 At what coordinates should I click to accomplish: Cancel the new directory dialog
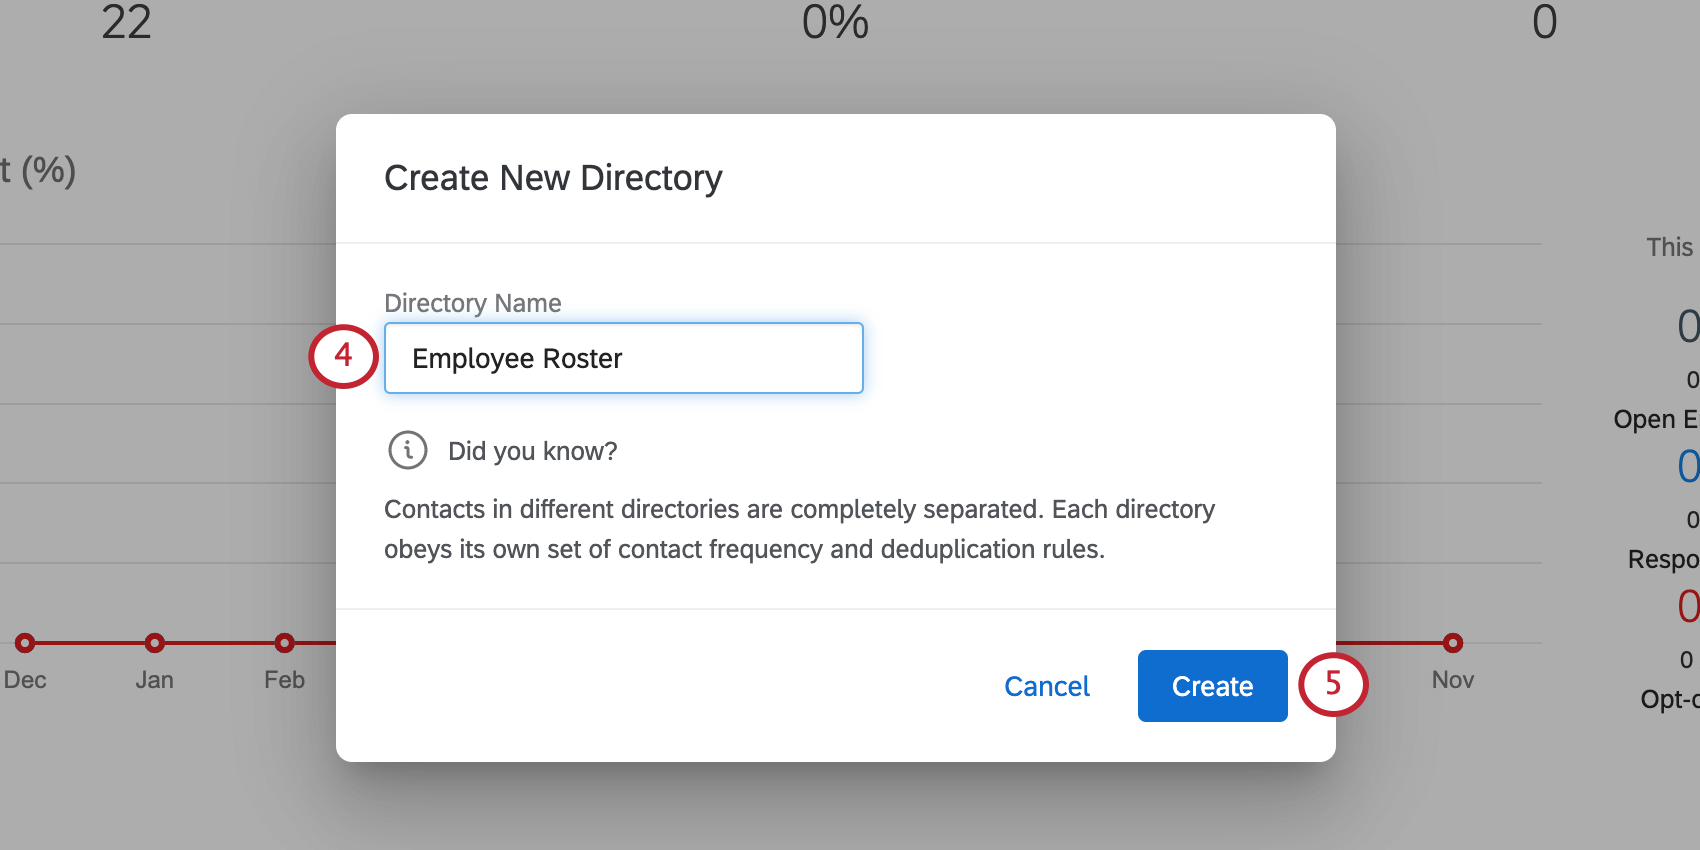coord(1046,686)
